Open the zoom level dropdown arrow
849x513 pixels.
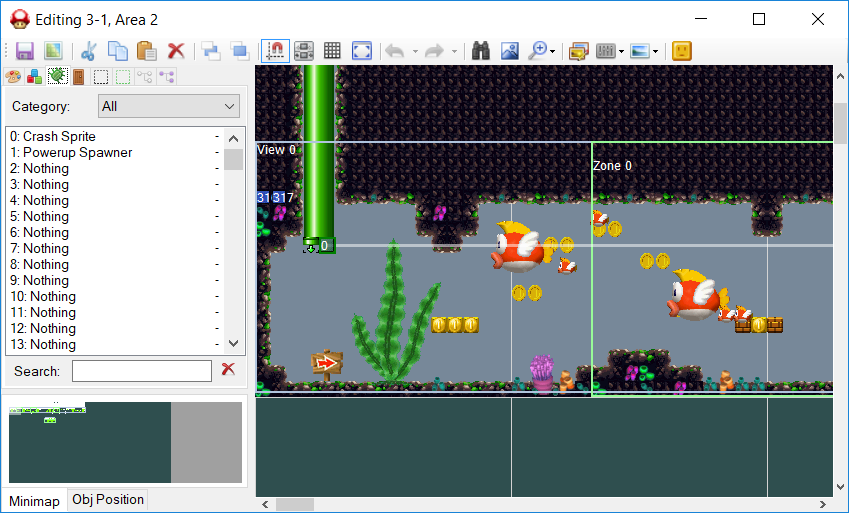click(x=552, y=51)
